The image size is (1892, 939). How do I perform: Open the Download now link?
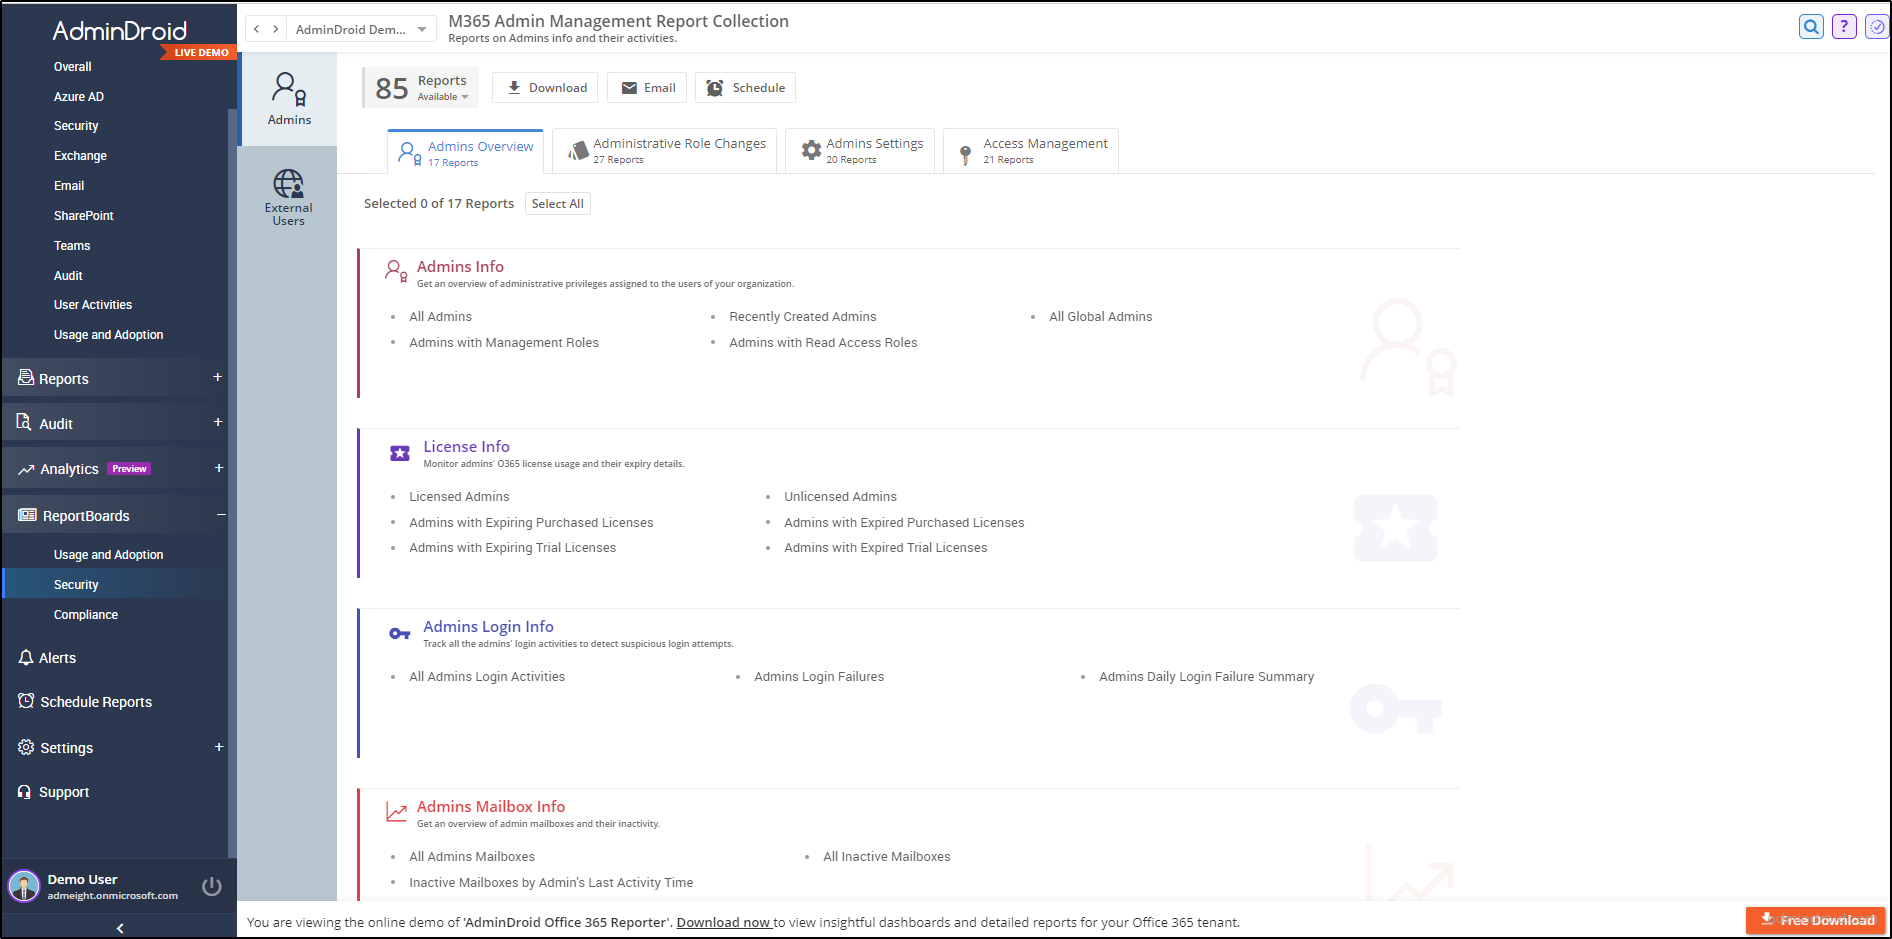tap(723, 922)
